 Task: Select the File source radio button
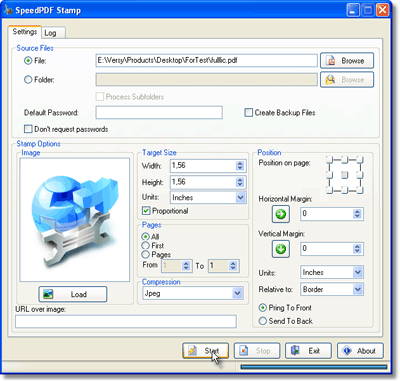point(28,61)
